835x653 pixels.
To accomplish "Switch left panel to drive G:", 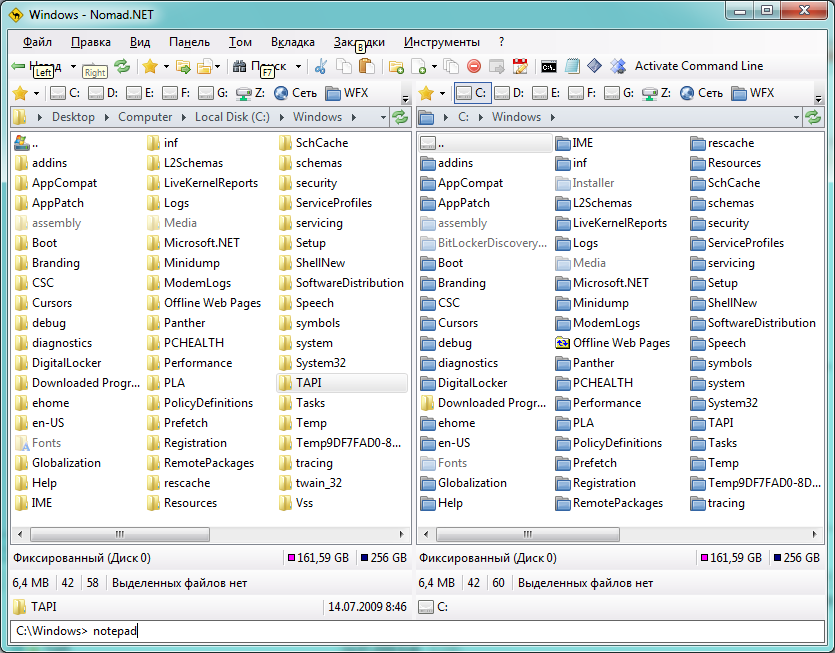I will coord(213,93).
